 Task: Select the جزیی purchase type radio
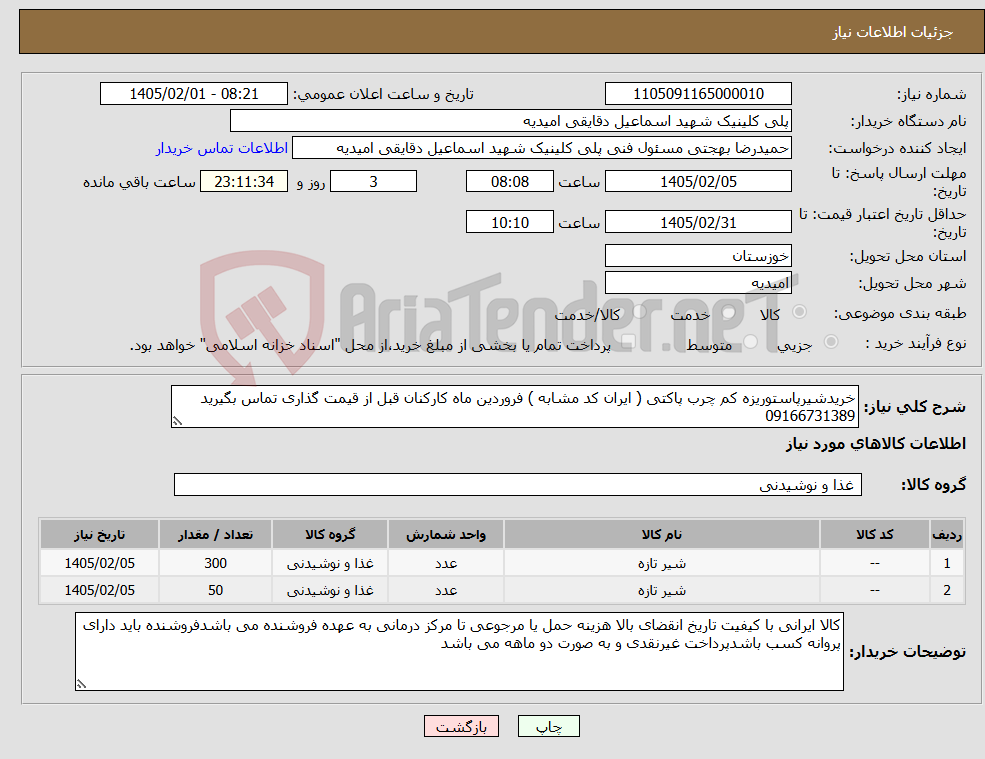tap(830, 342)
